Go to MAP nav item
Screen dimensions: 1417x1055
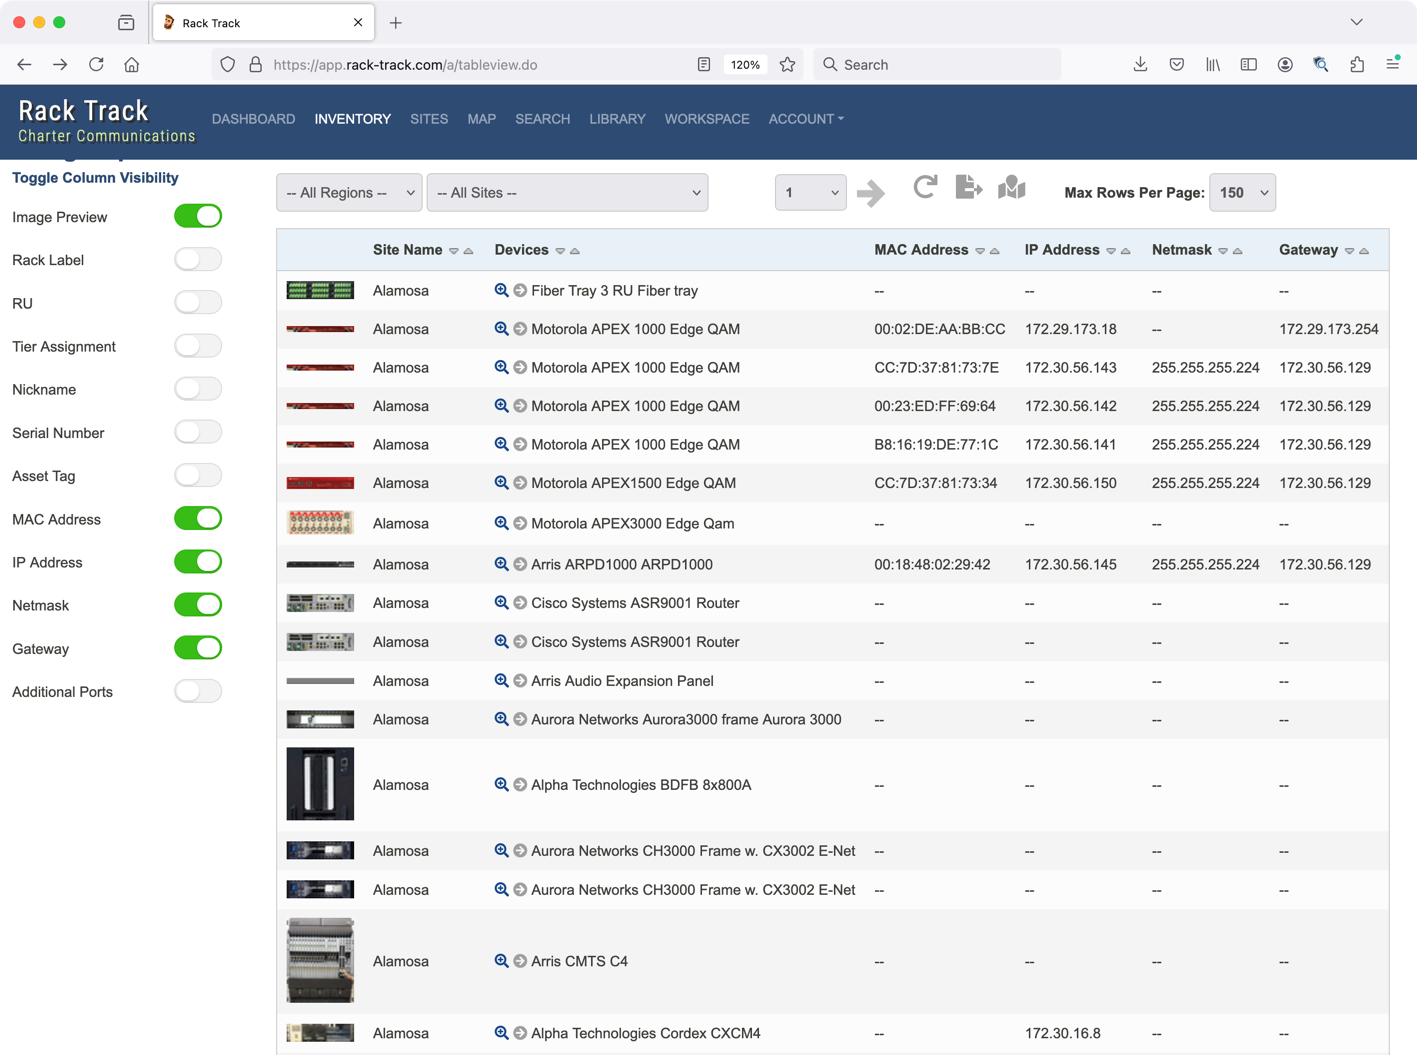click(481, 119)
